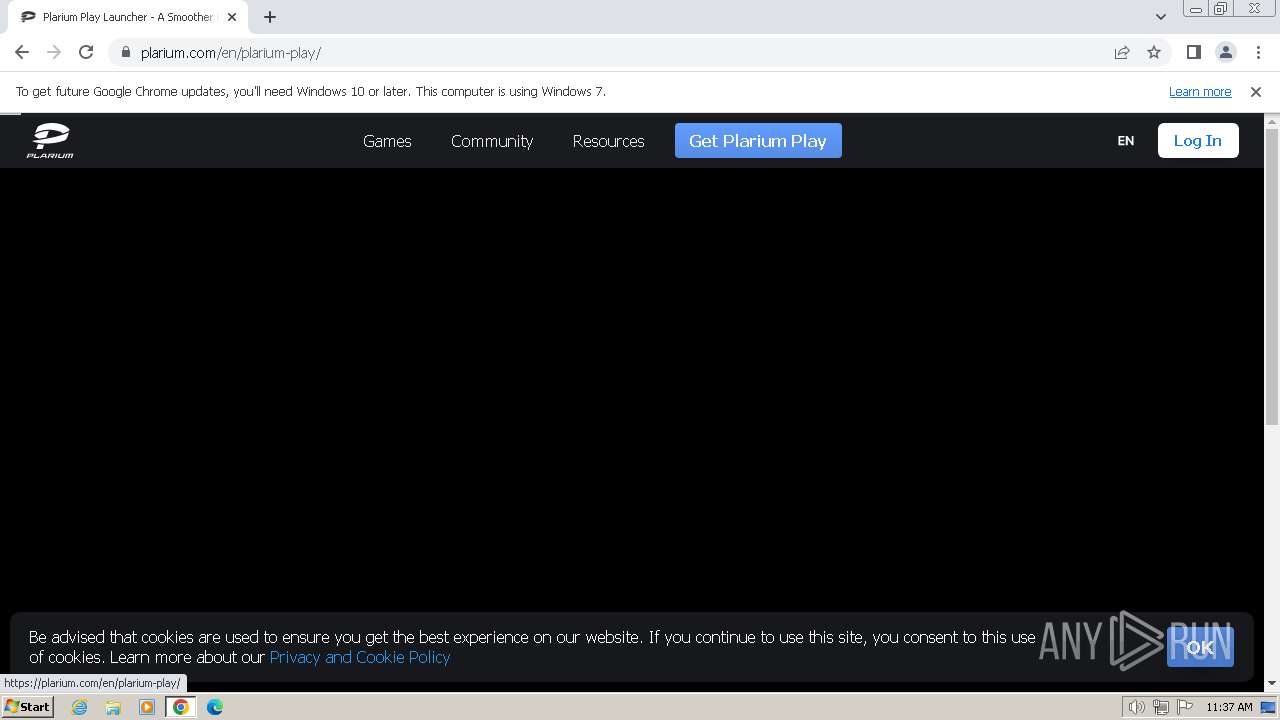Launch Microsoft Edge from taskbar
1280x720 pixels.
tap(215, 707)
